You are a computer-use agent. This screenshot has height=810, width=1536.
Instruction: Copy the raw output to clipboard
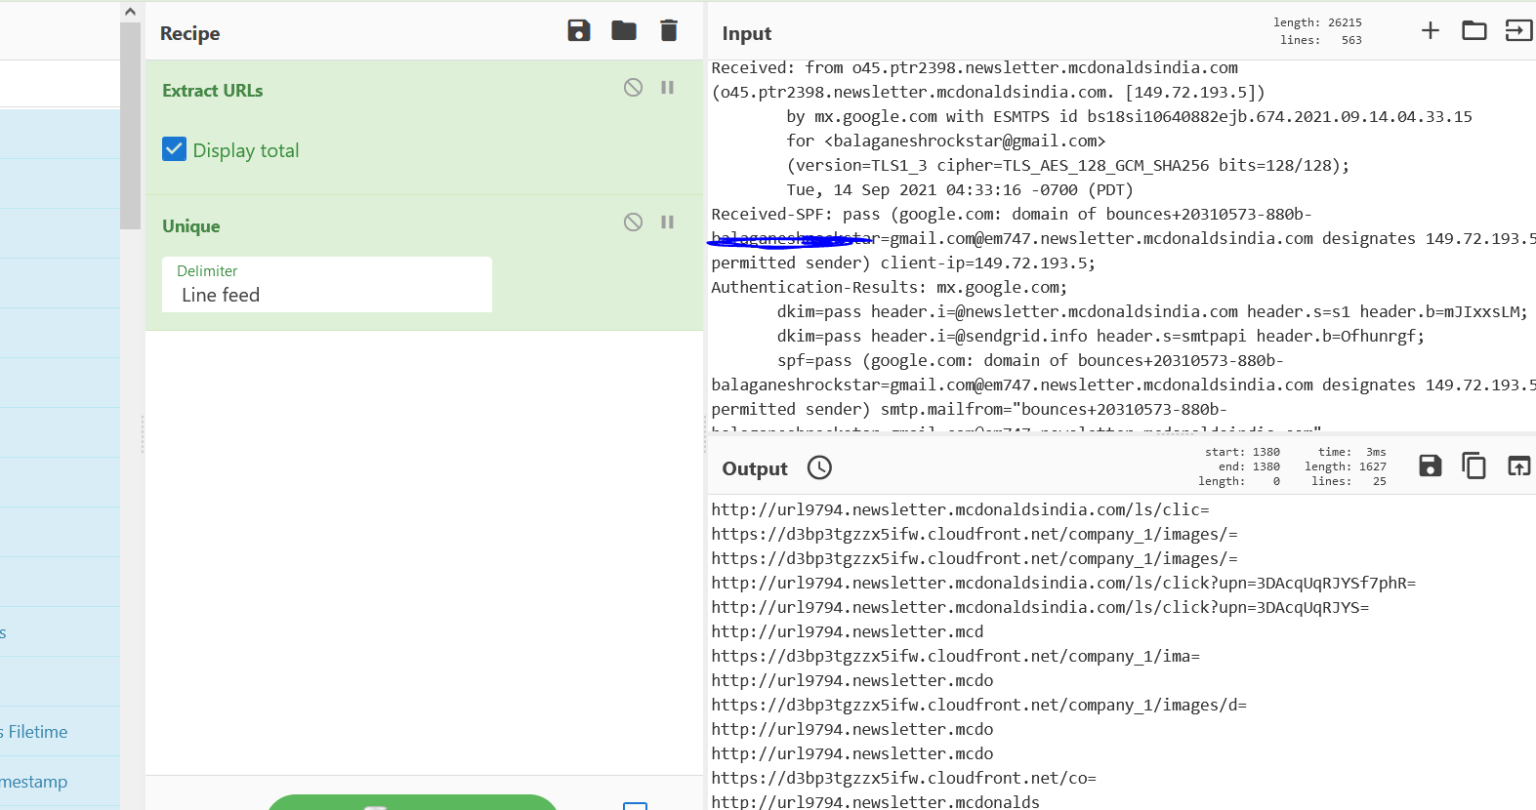click(1473, 465)
